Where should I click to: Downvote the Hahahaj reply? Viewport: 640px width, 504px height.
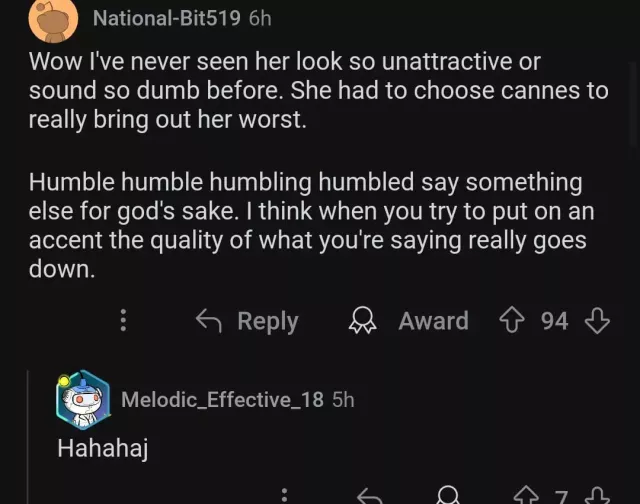point(597,496)
